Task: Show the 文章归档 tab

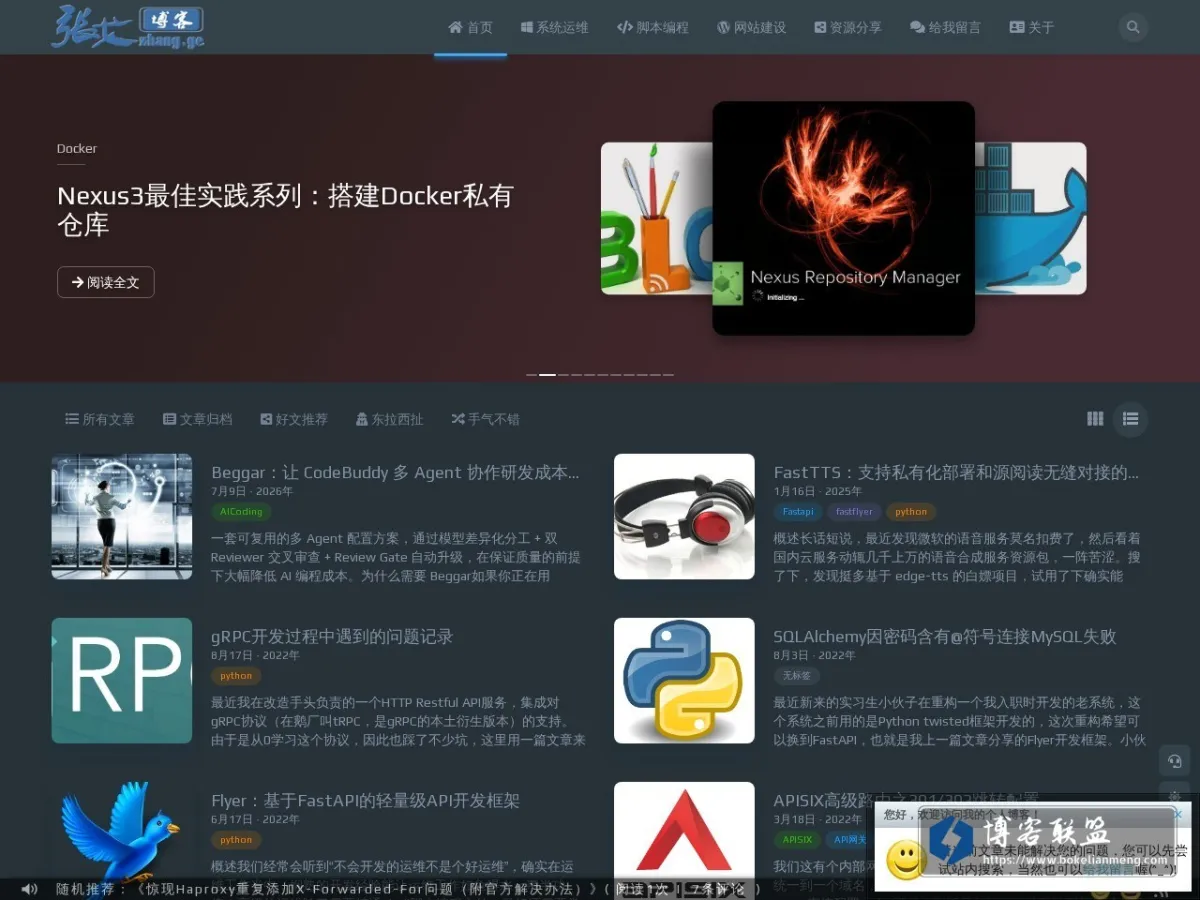Action: (x=197, y=419)
